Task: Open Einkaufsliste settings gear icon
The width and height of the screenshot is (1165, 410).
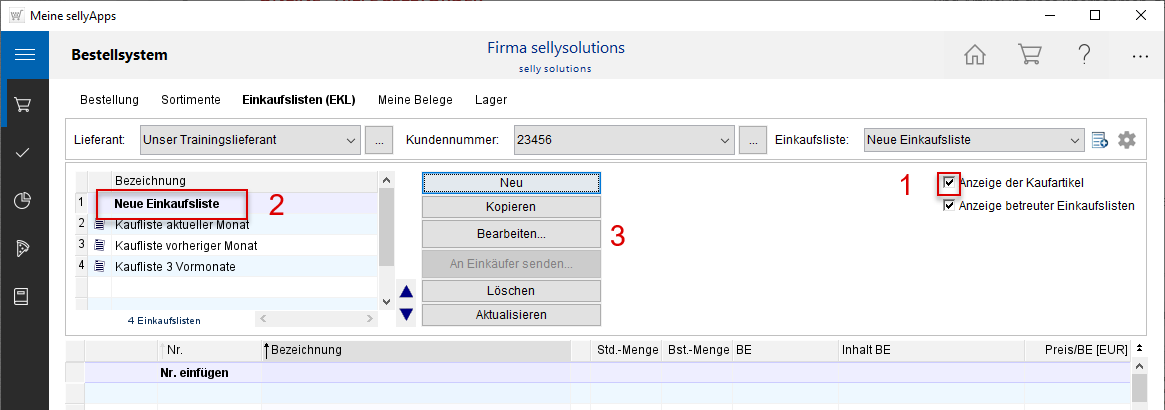Action: [1127, 140]
